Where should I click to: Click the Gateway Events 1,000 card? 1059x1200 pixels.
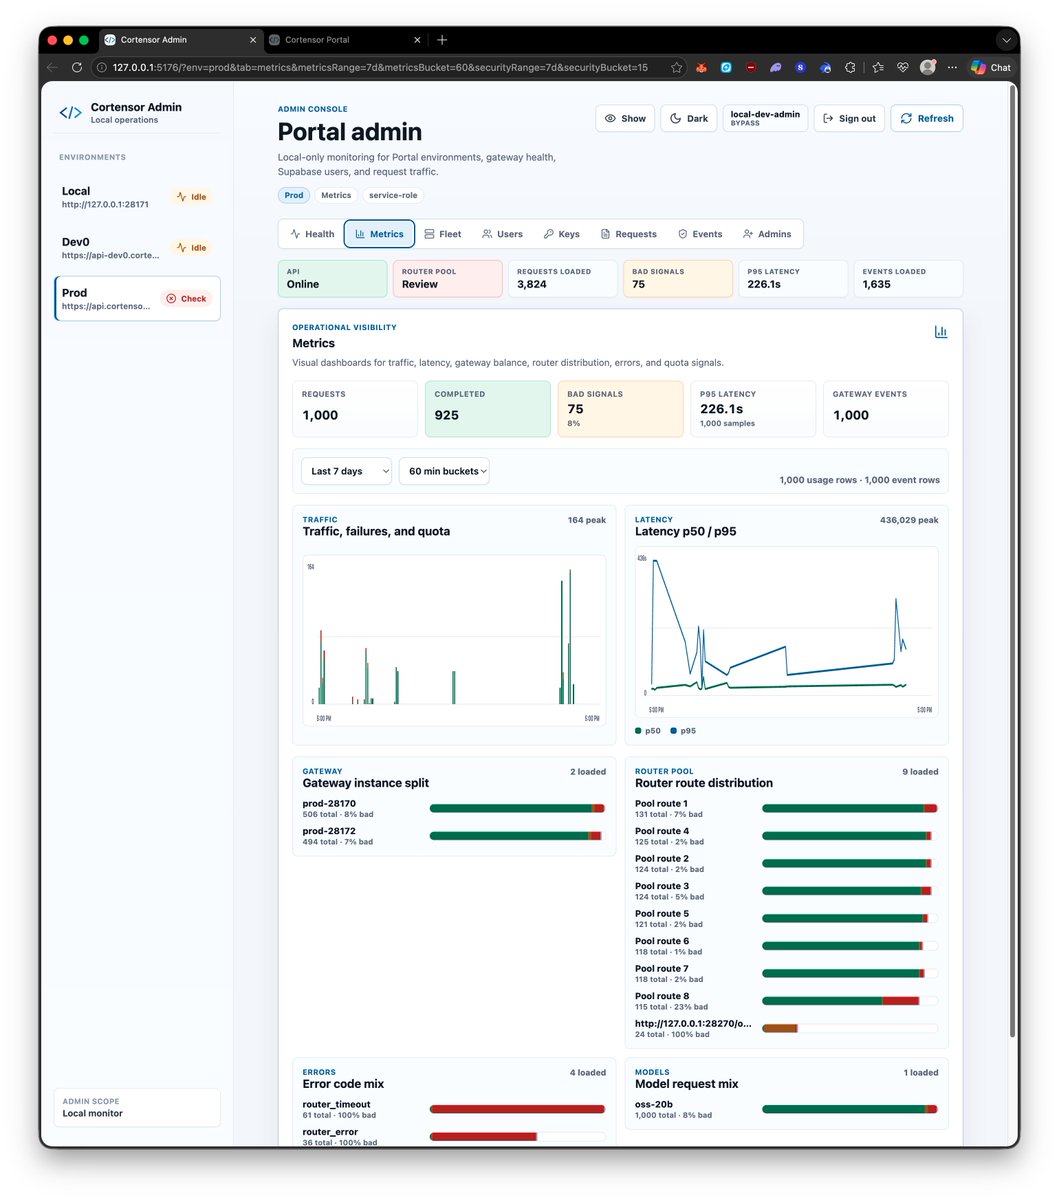click(x=885, y=409)
